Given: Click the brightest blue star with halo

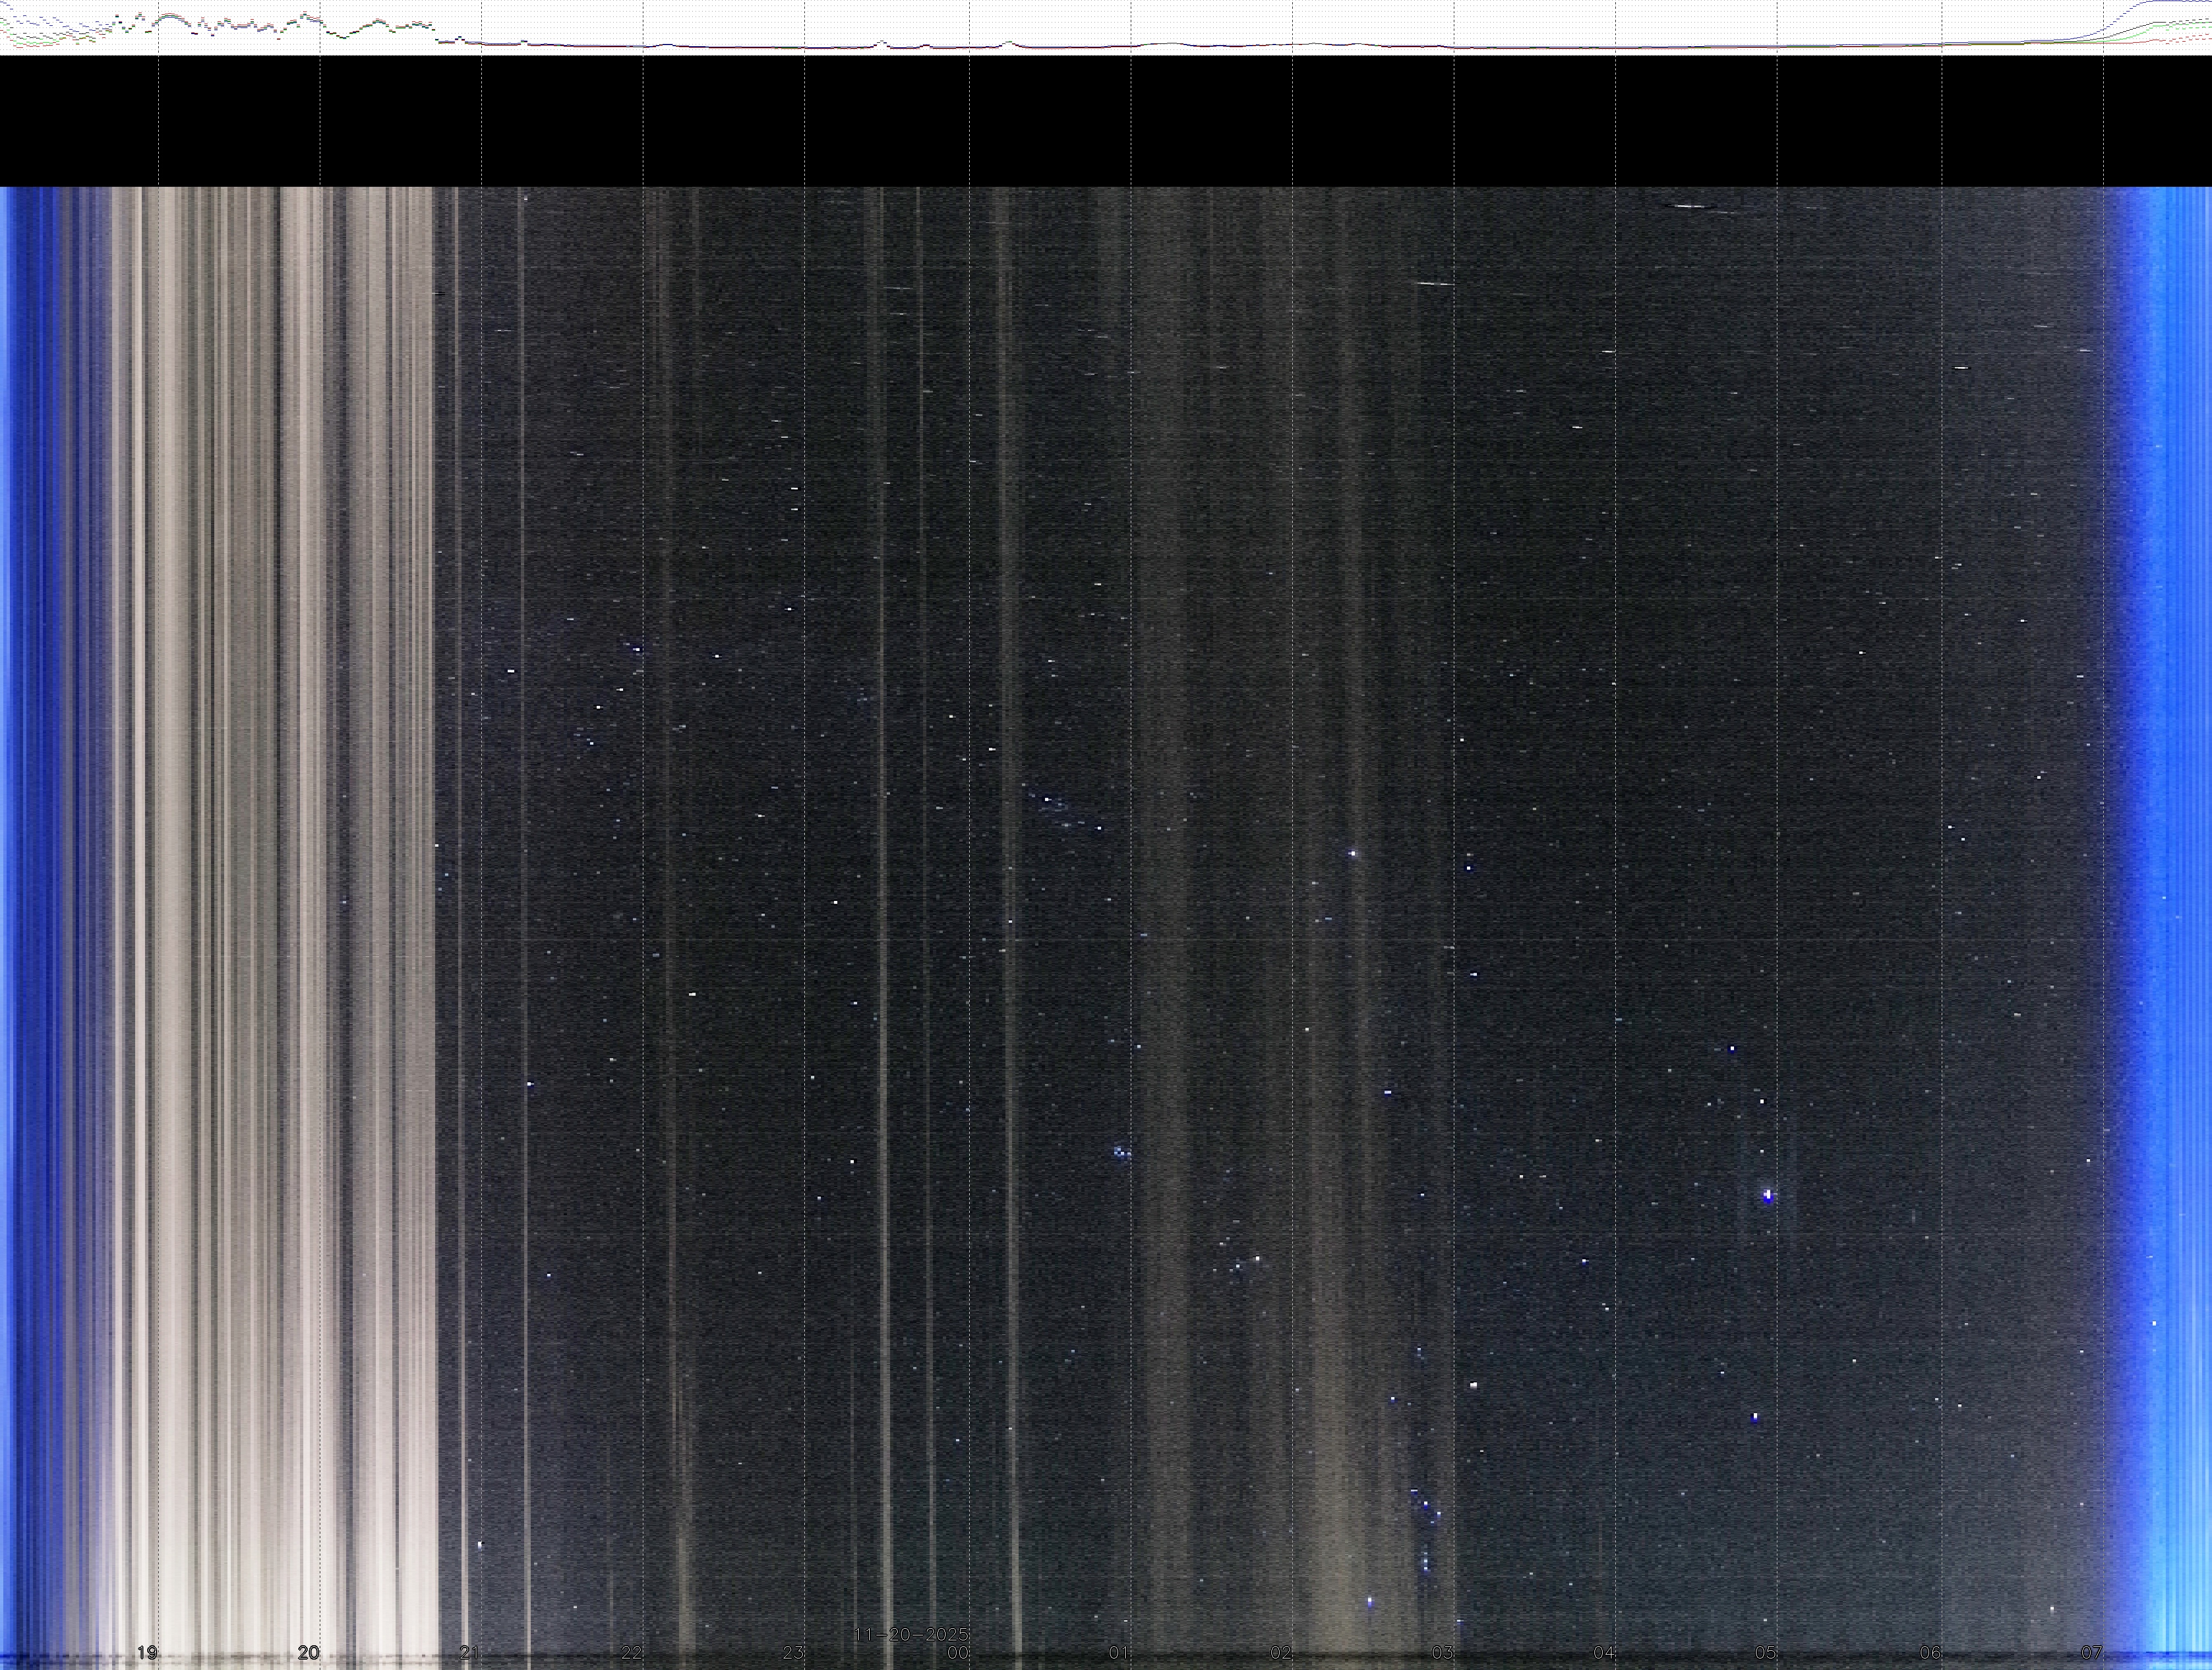Looking at the screenshot, I should point(1768,1195).
